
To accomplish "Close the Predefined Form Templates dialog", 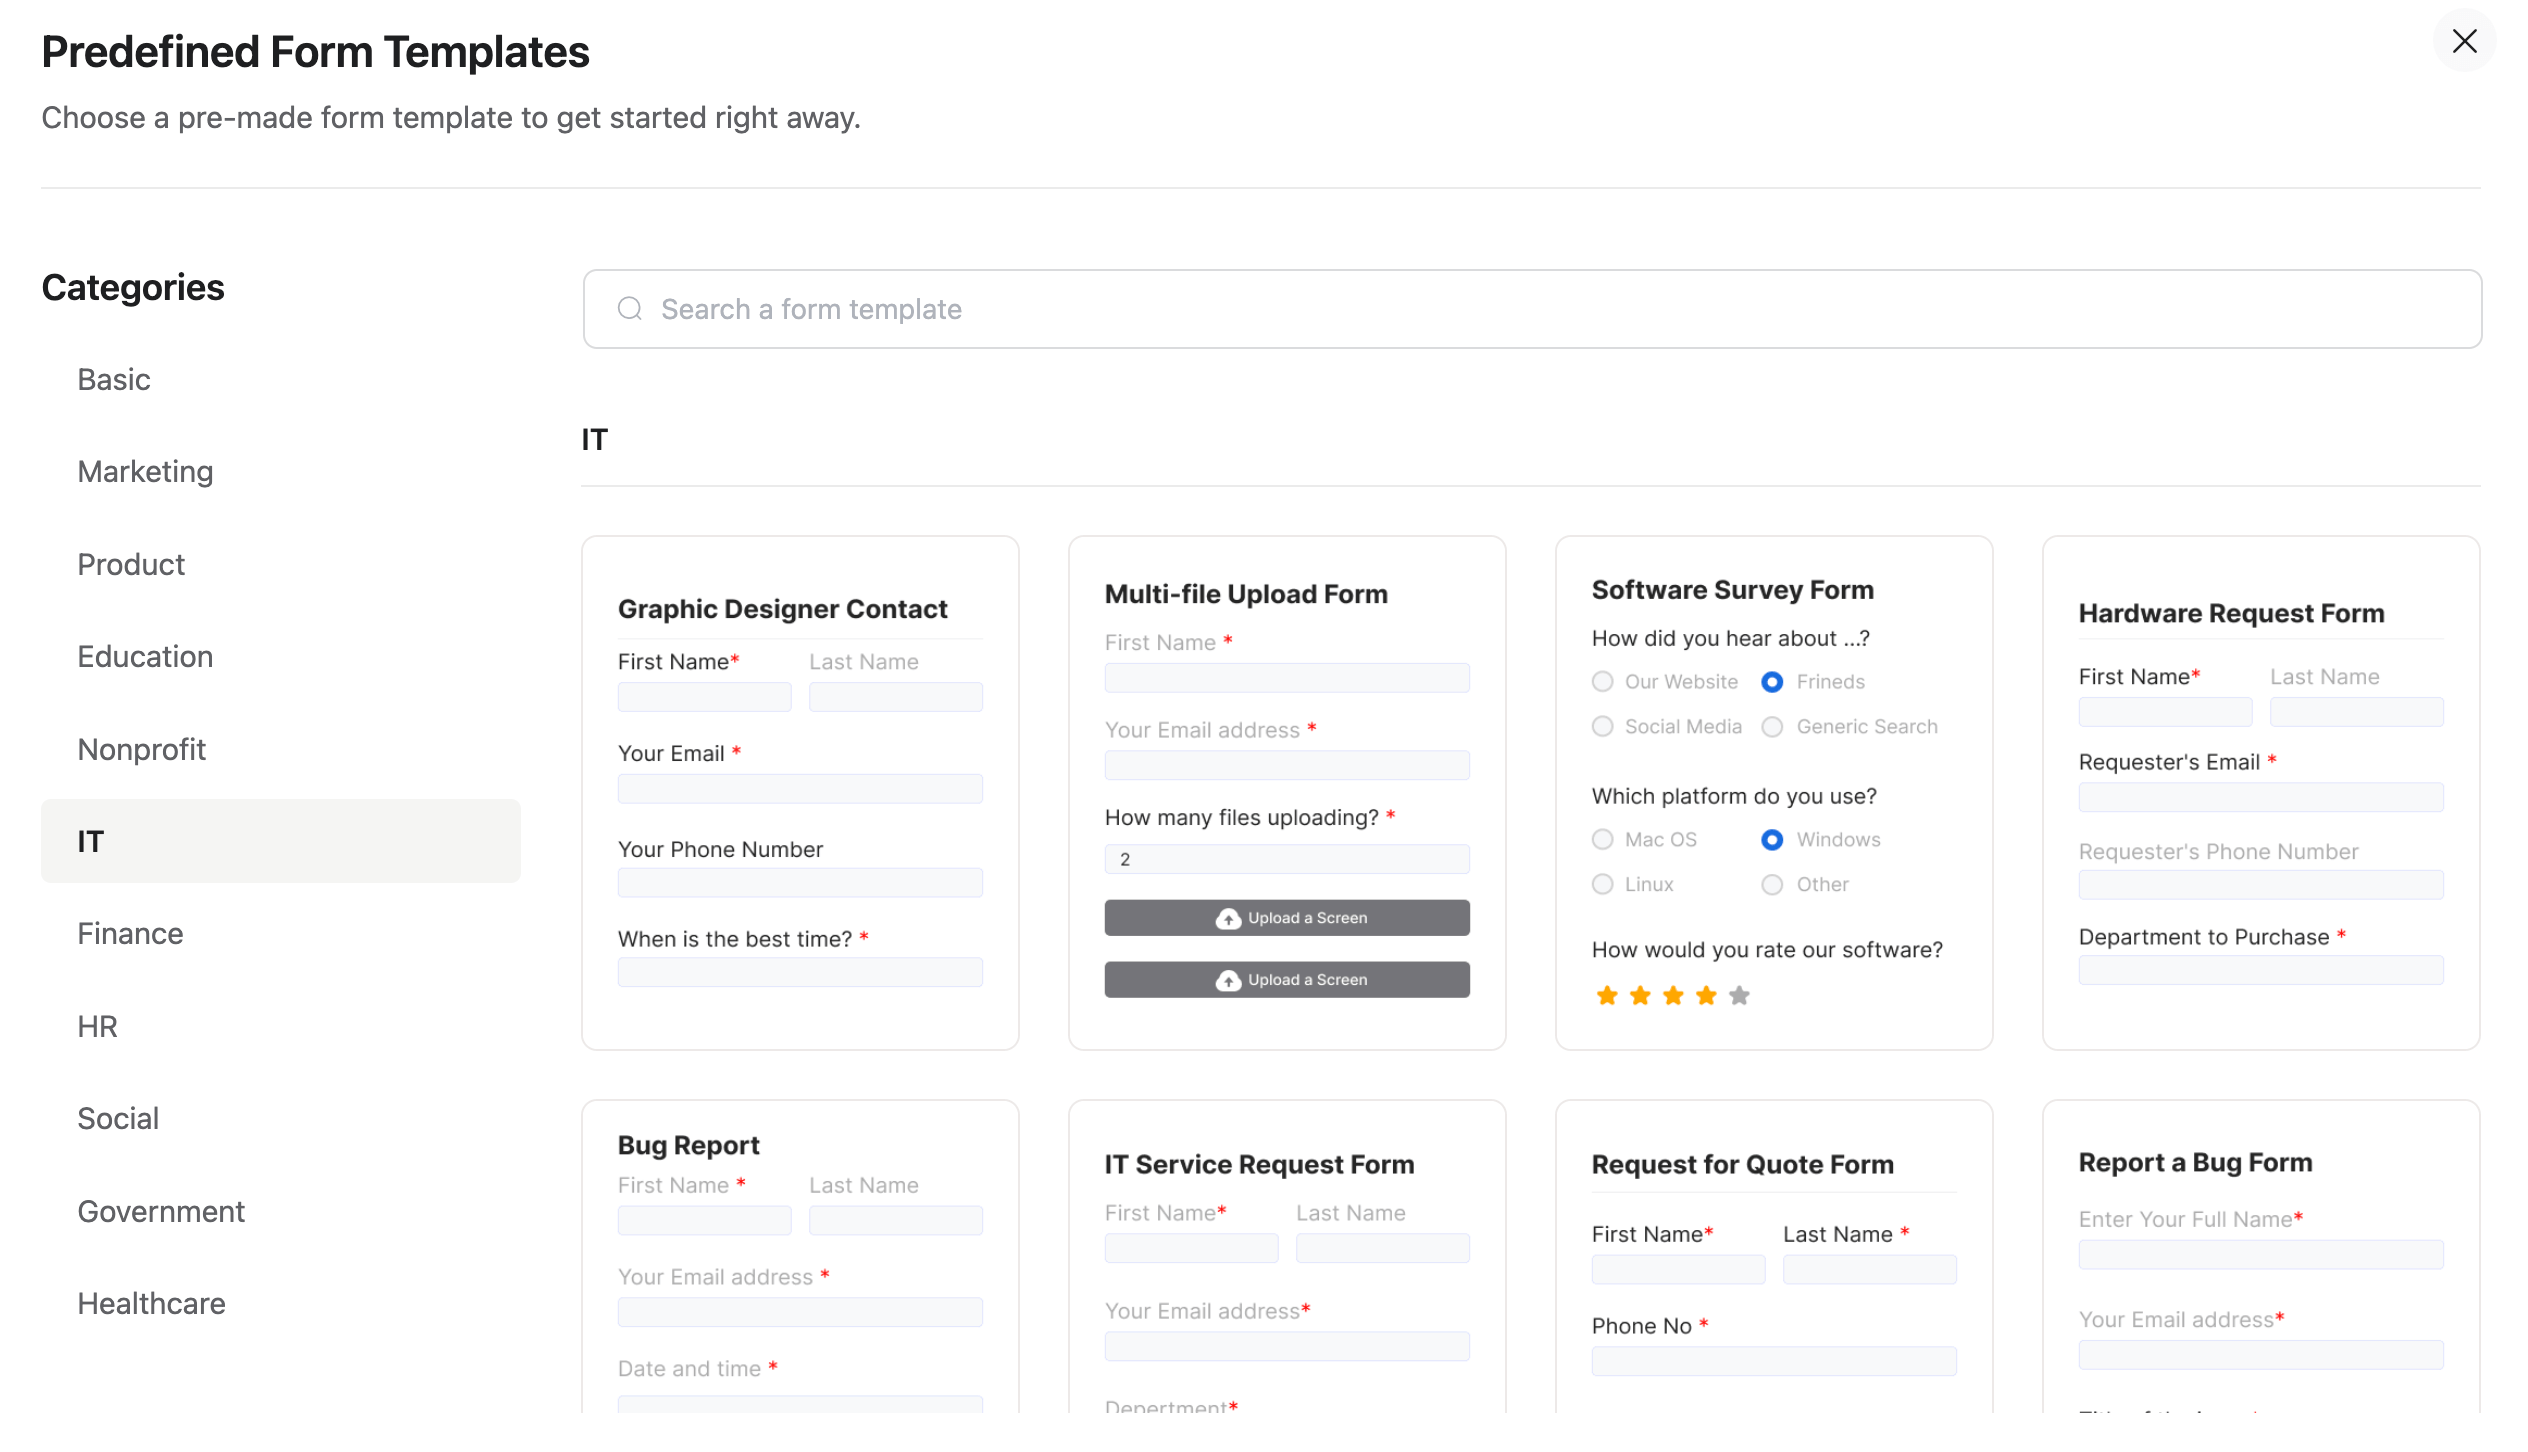I will [x=2465, y=41].
